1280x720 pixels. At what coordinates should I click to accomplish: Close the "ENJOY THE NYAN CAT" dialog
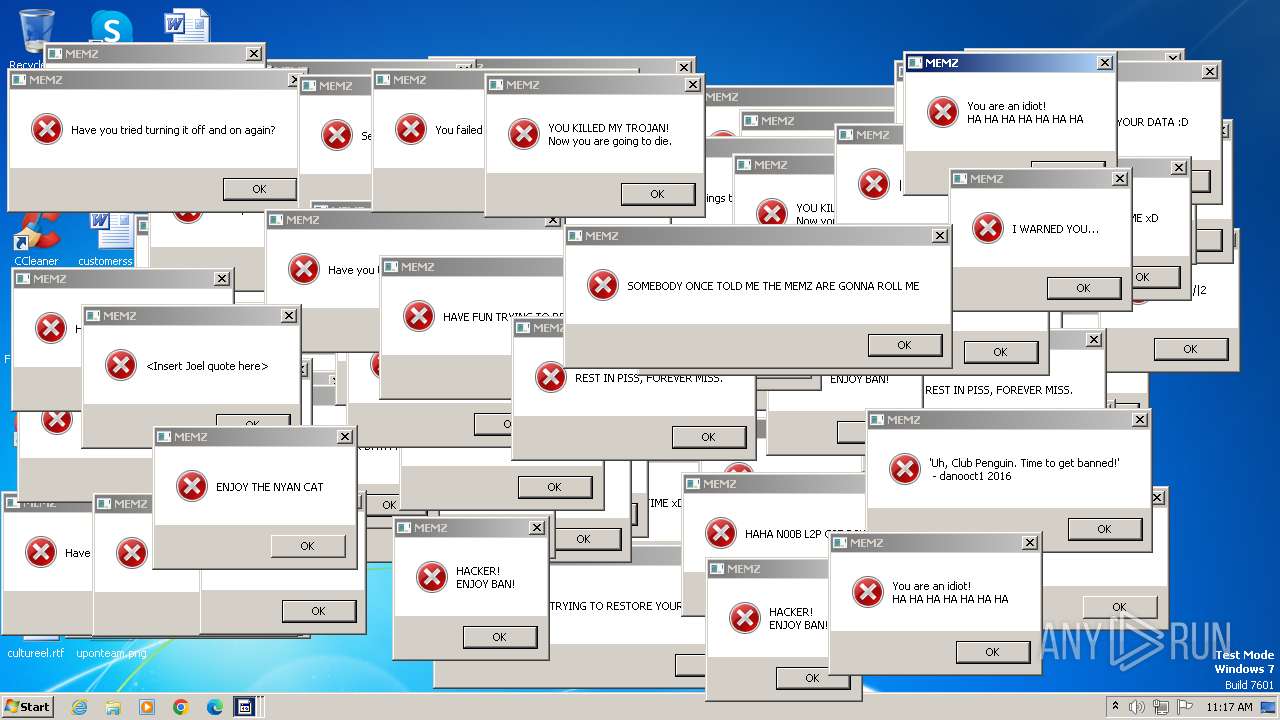click(x=344, y=437)
